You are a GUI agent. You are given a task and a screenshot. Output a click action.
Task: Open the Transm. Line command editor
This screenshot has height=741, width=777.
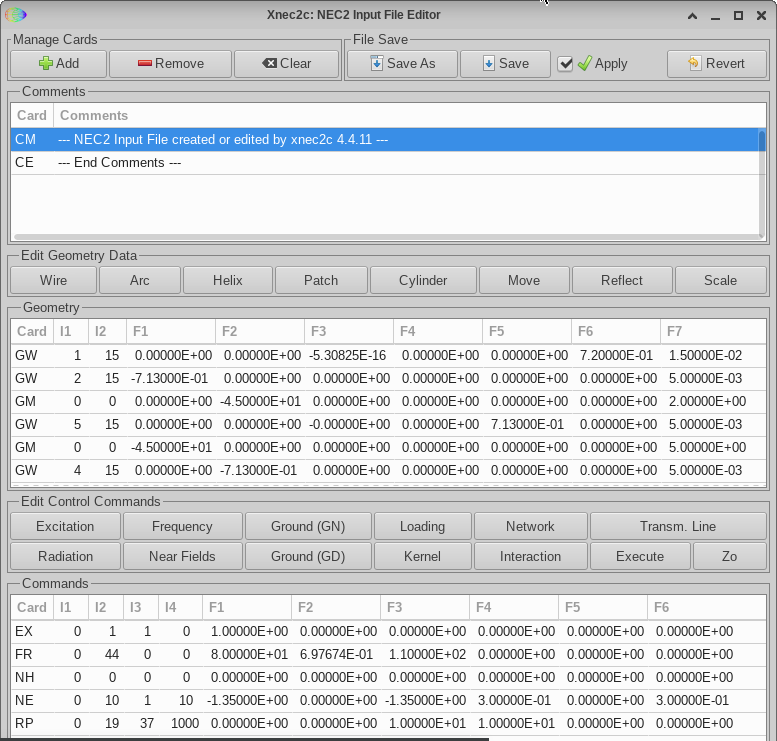[677, 526]
